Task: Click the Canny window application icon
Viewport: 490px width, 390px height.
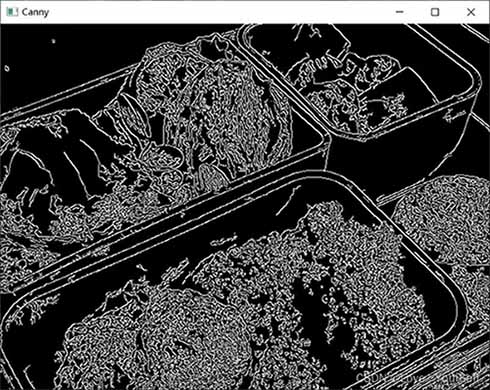Action: coord(12,12)
